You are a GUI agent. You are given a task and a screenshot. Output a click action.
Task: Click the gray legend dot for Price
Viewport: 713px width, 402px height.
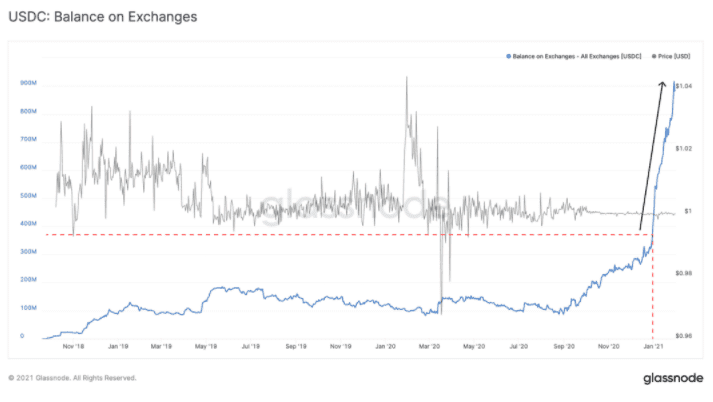[654, 56]
